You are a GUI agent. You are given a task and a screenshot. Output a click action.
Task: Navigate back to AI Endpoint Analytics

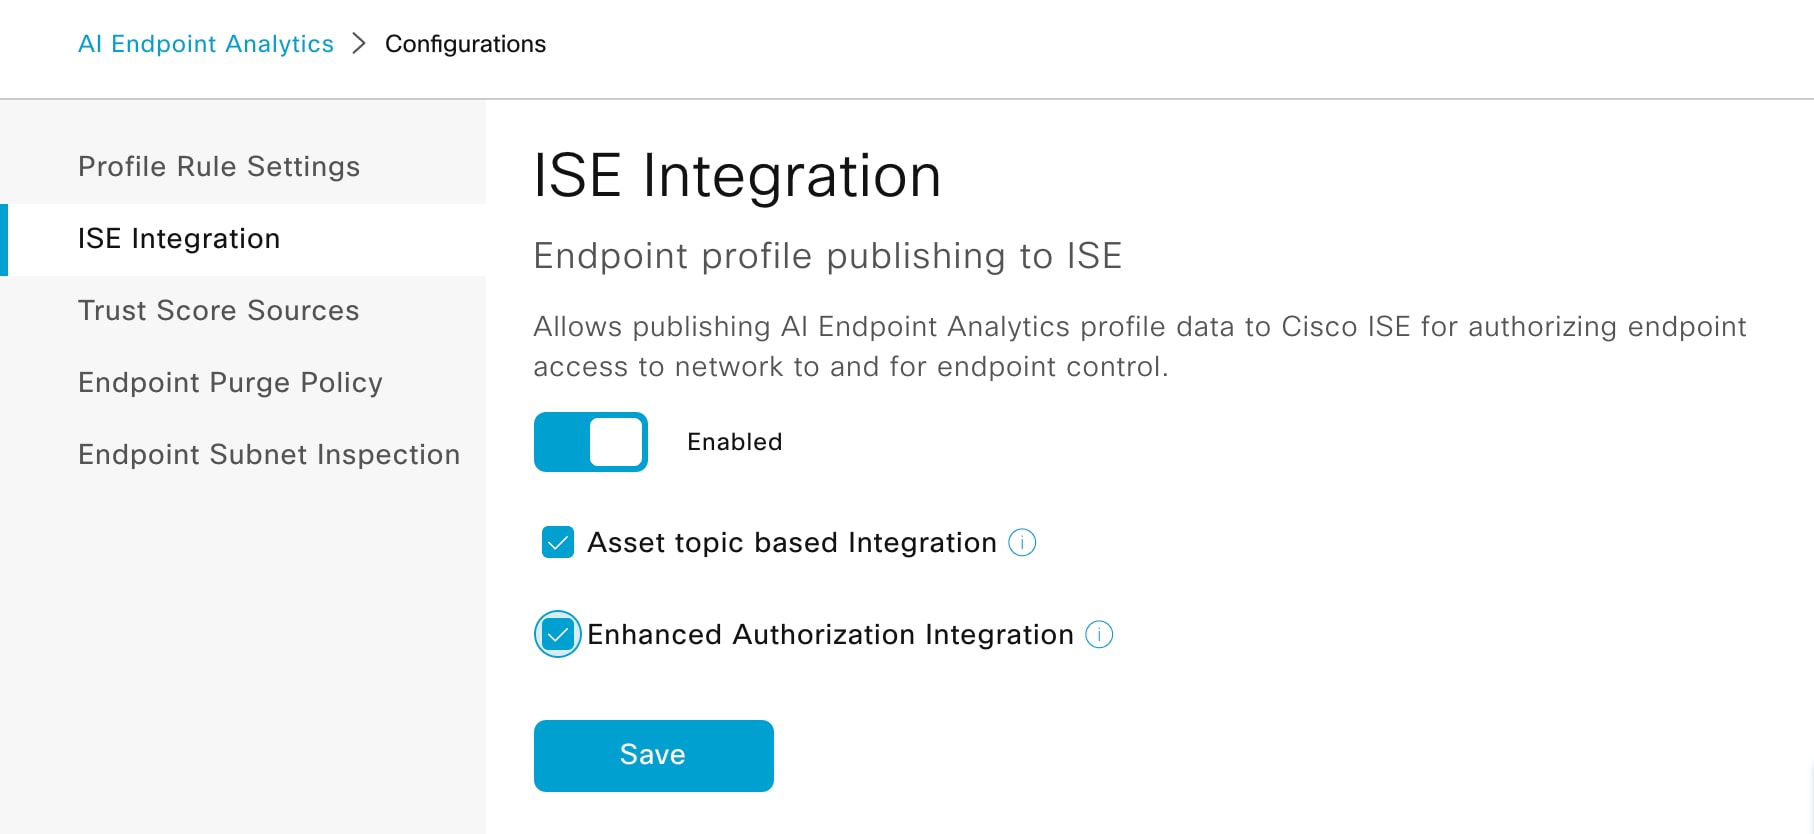[x=206, y=44]
